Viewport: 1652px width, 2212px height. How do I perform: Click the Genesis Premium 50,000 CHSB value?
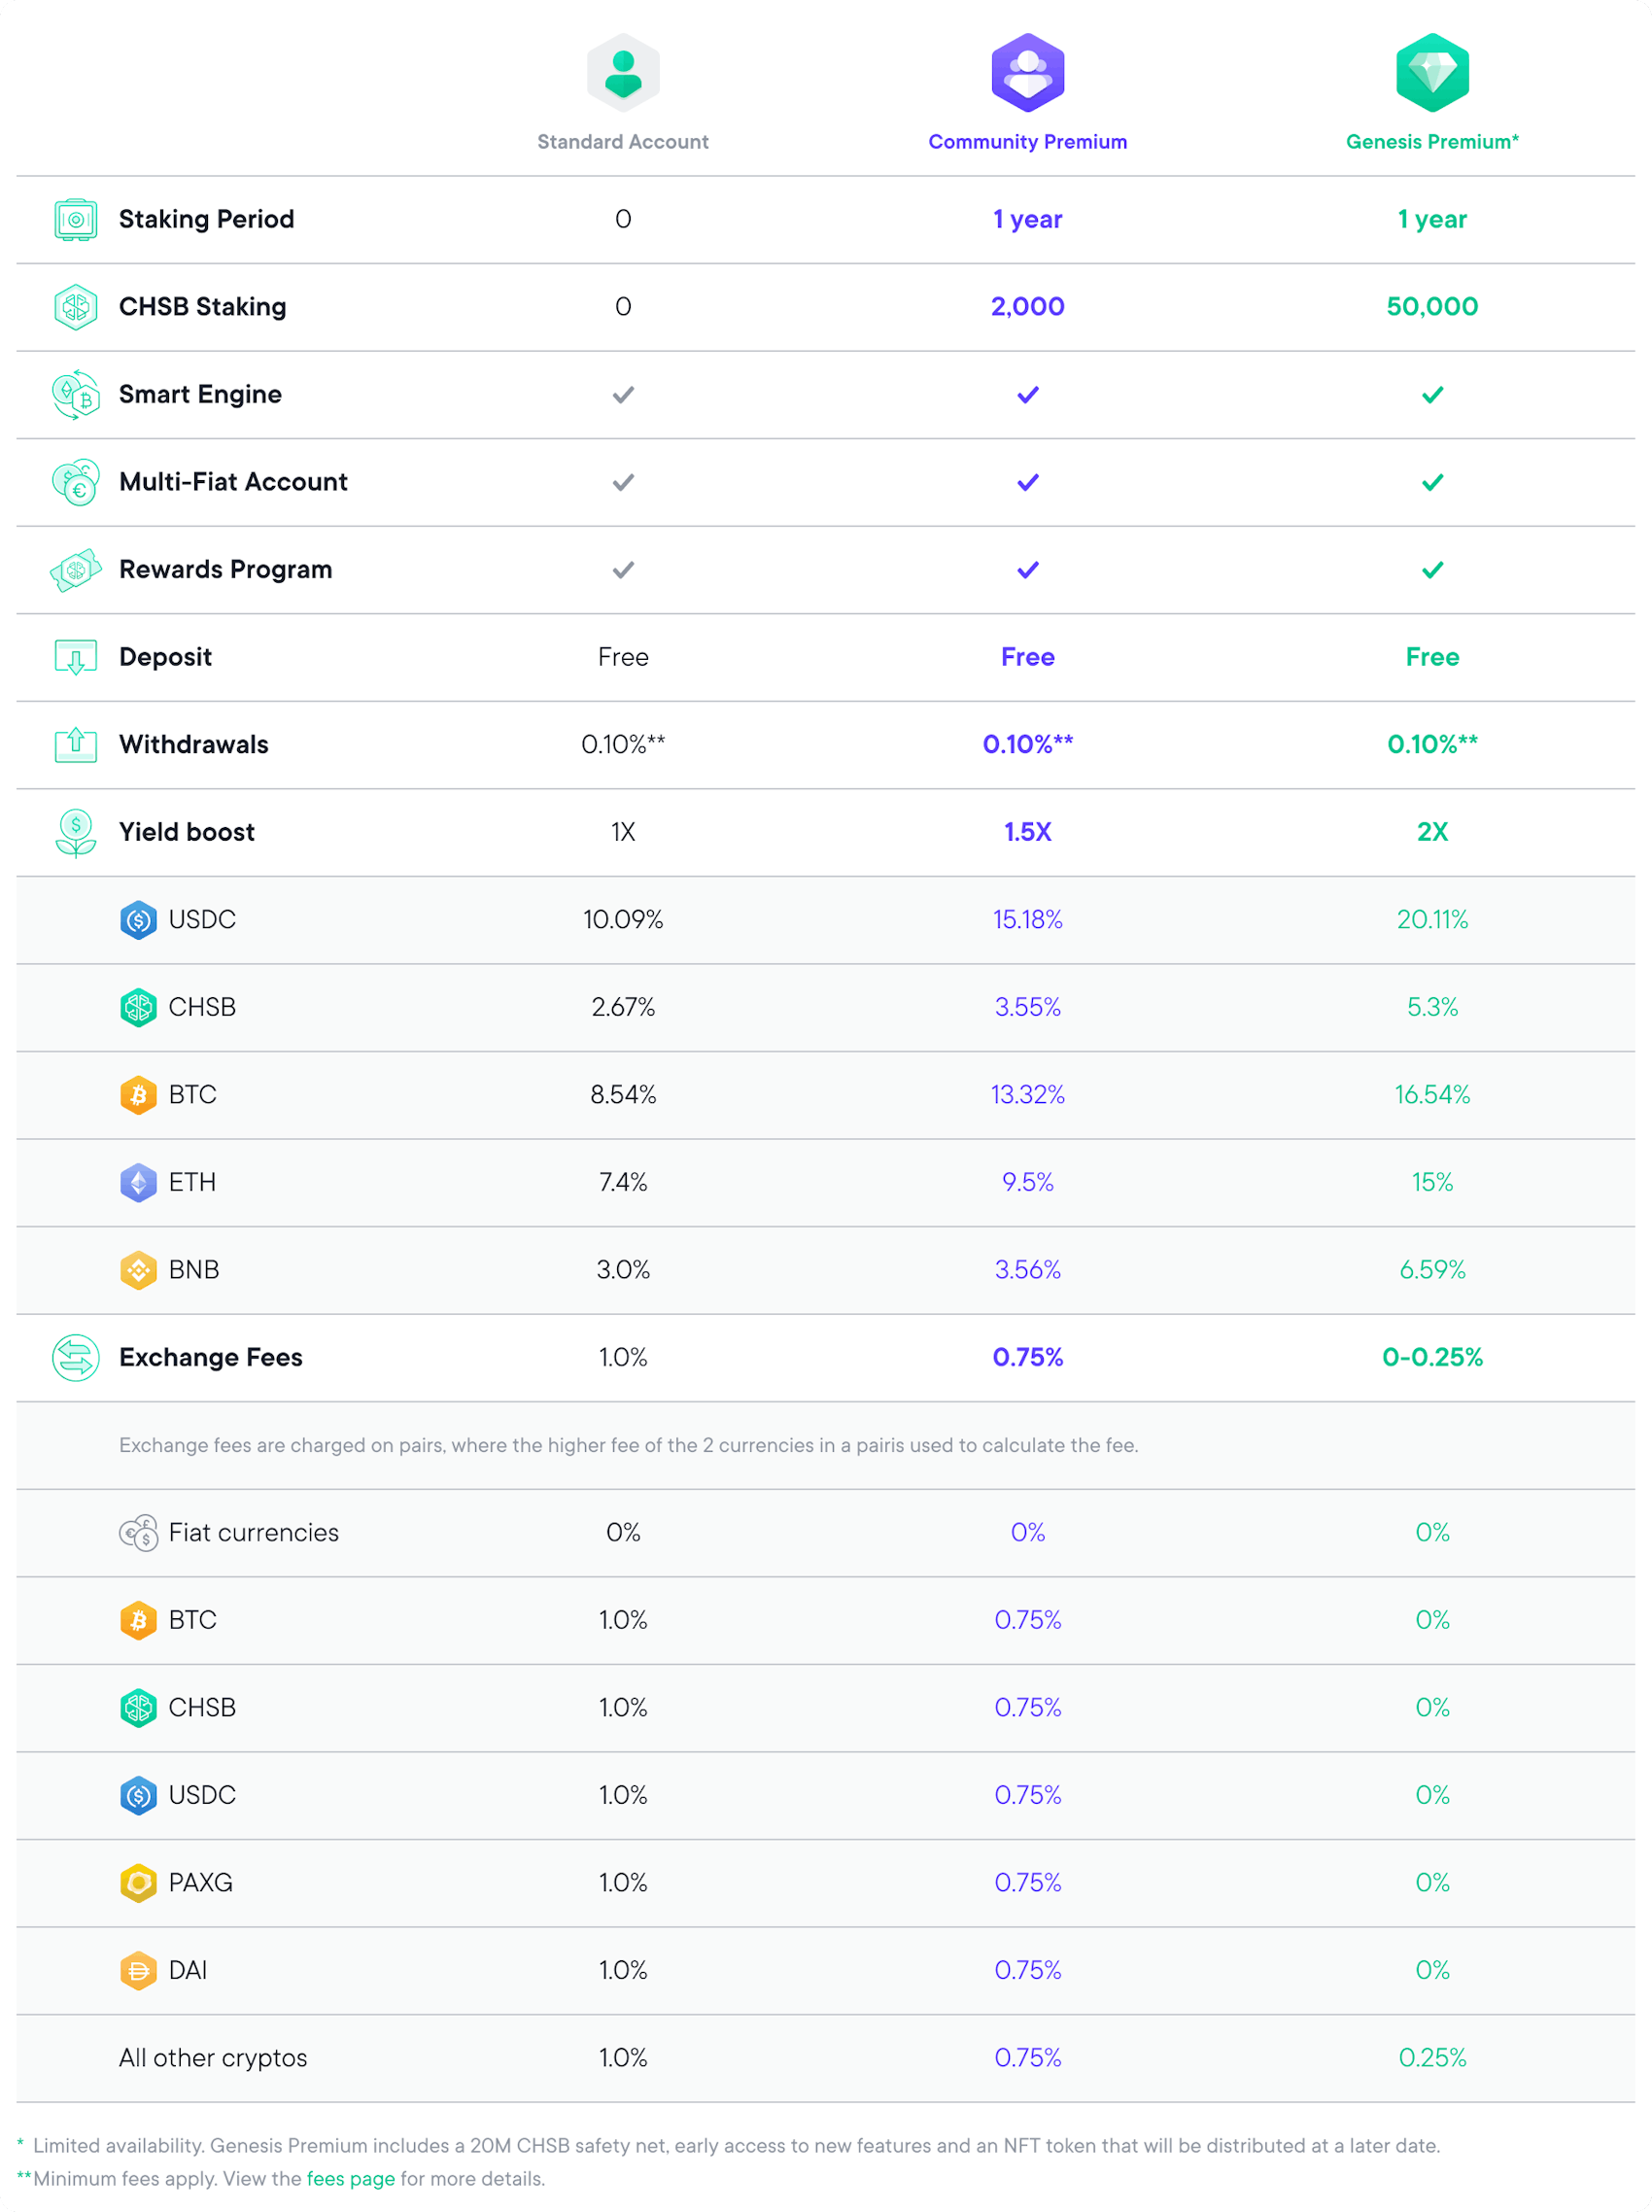(x=1431, y=307)
